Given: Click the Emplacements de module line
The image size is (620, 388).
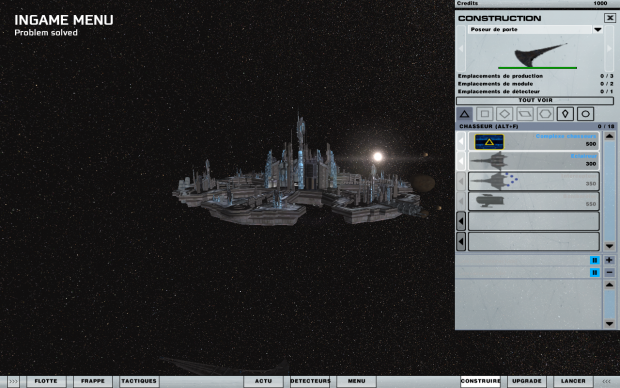Looking at the screenshot, I should tap(535, 84).
